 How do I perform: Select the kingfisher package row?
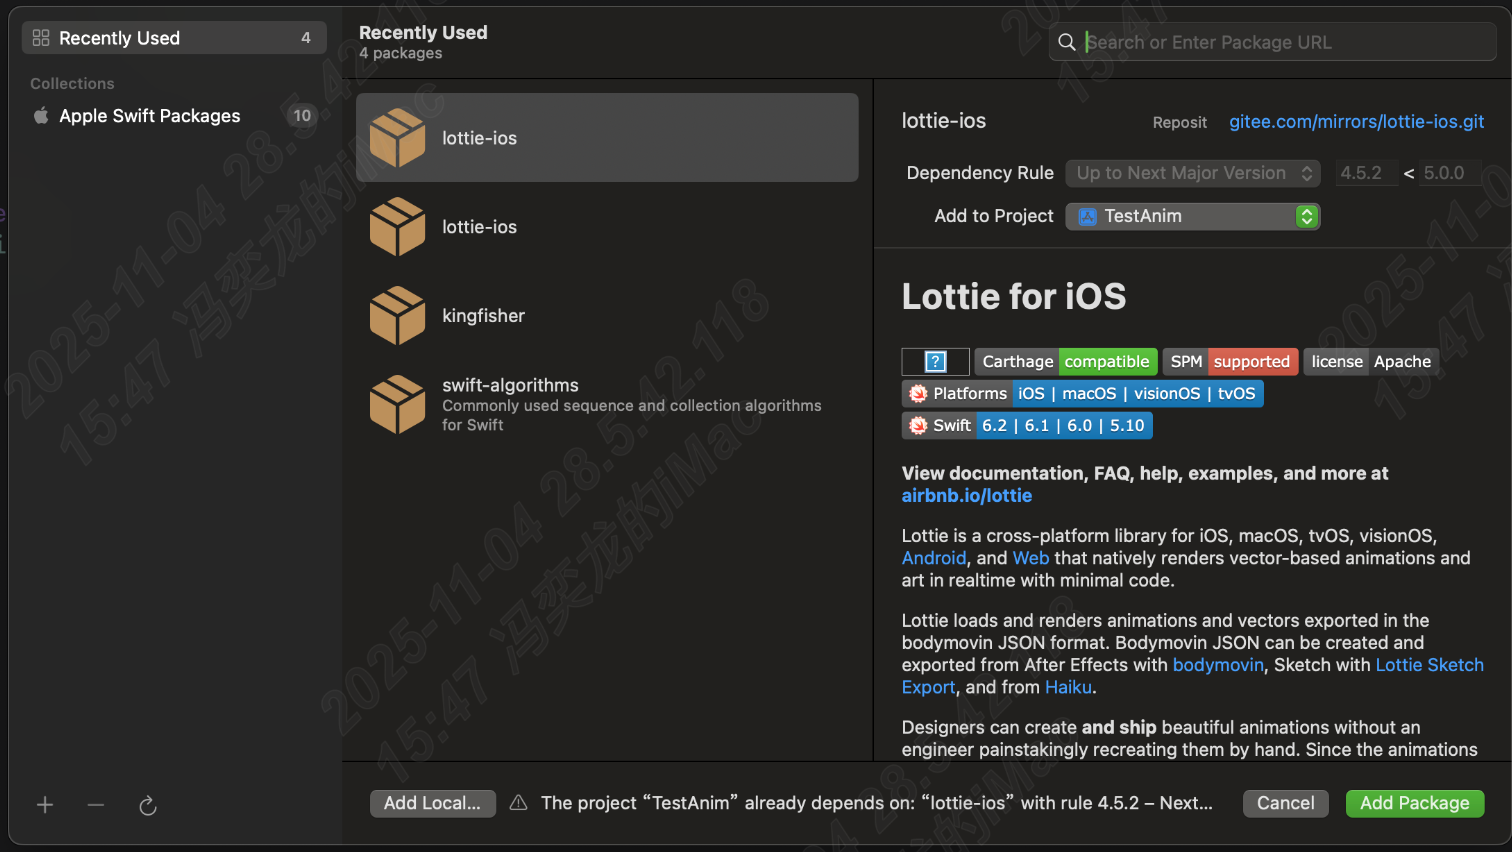click(x=607, y=316)
